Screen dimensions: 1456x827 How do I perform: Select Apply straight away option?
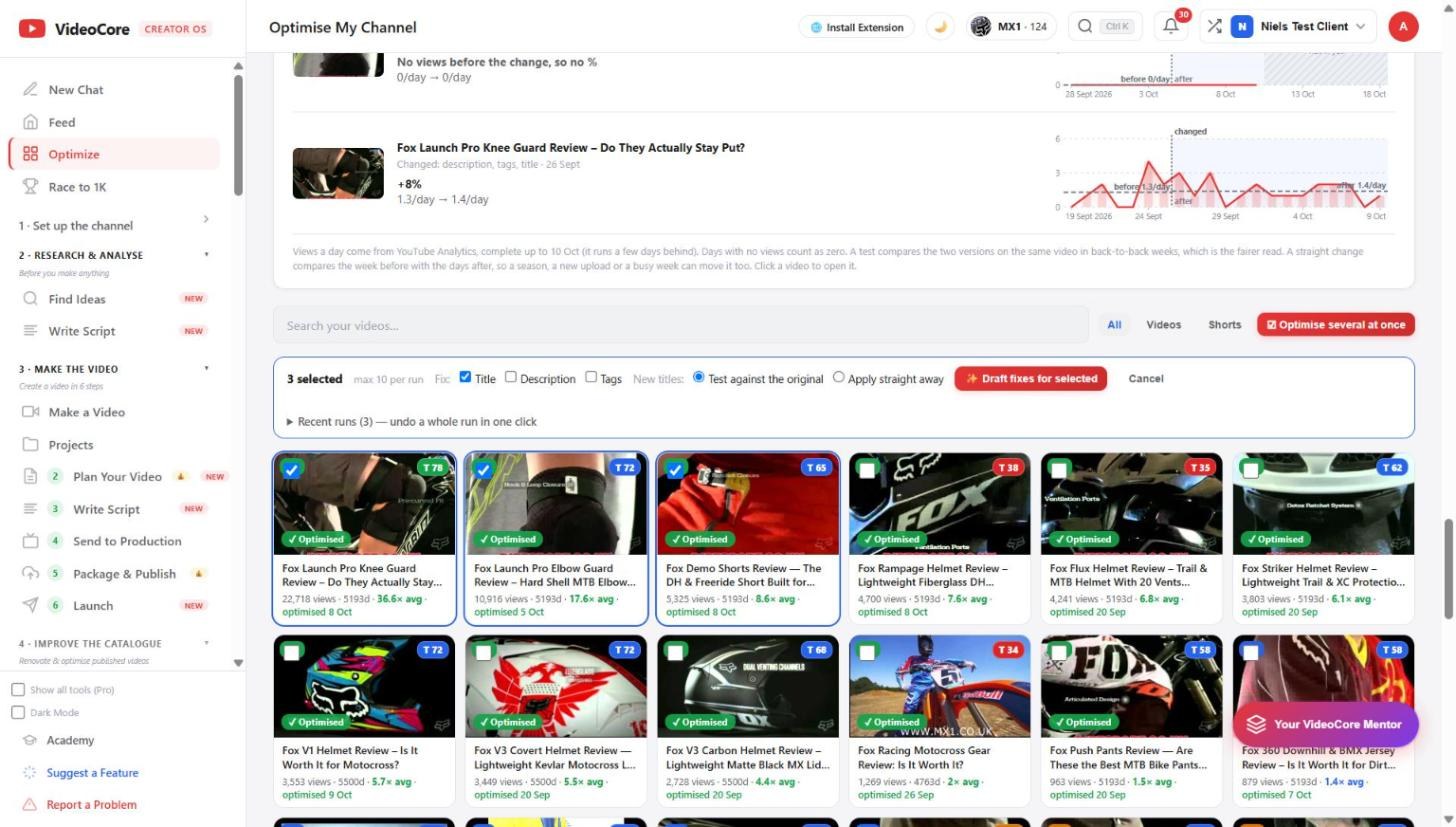(839, 377)
